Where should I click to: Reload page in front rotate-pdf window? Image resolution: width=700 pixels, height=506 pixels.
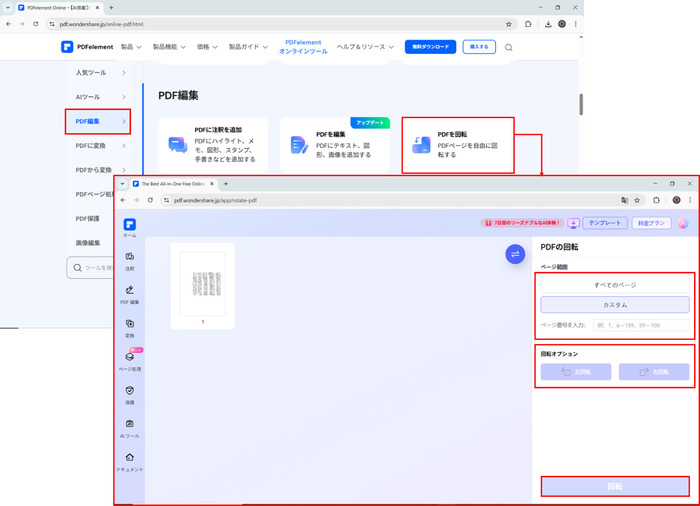pyautogui.click(x=150, y=200)
